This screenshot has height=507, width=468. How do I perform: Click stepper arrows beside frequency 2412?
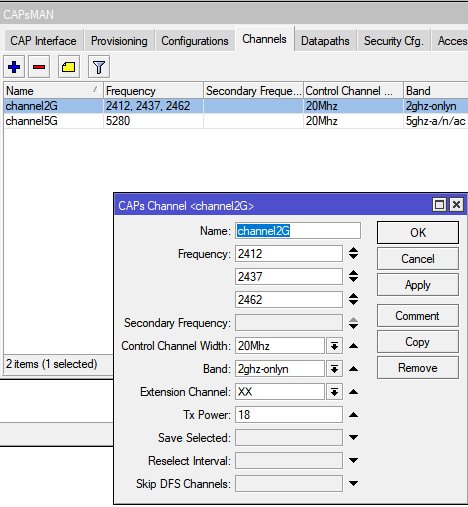(353, 254)
